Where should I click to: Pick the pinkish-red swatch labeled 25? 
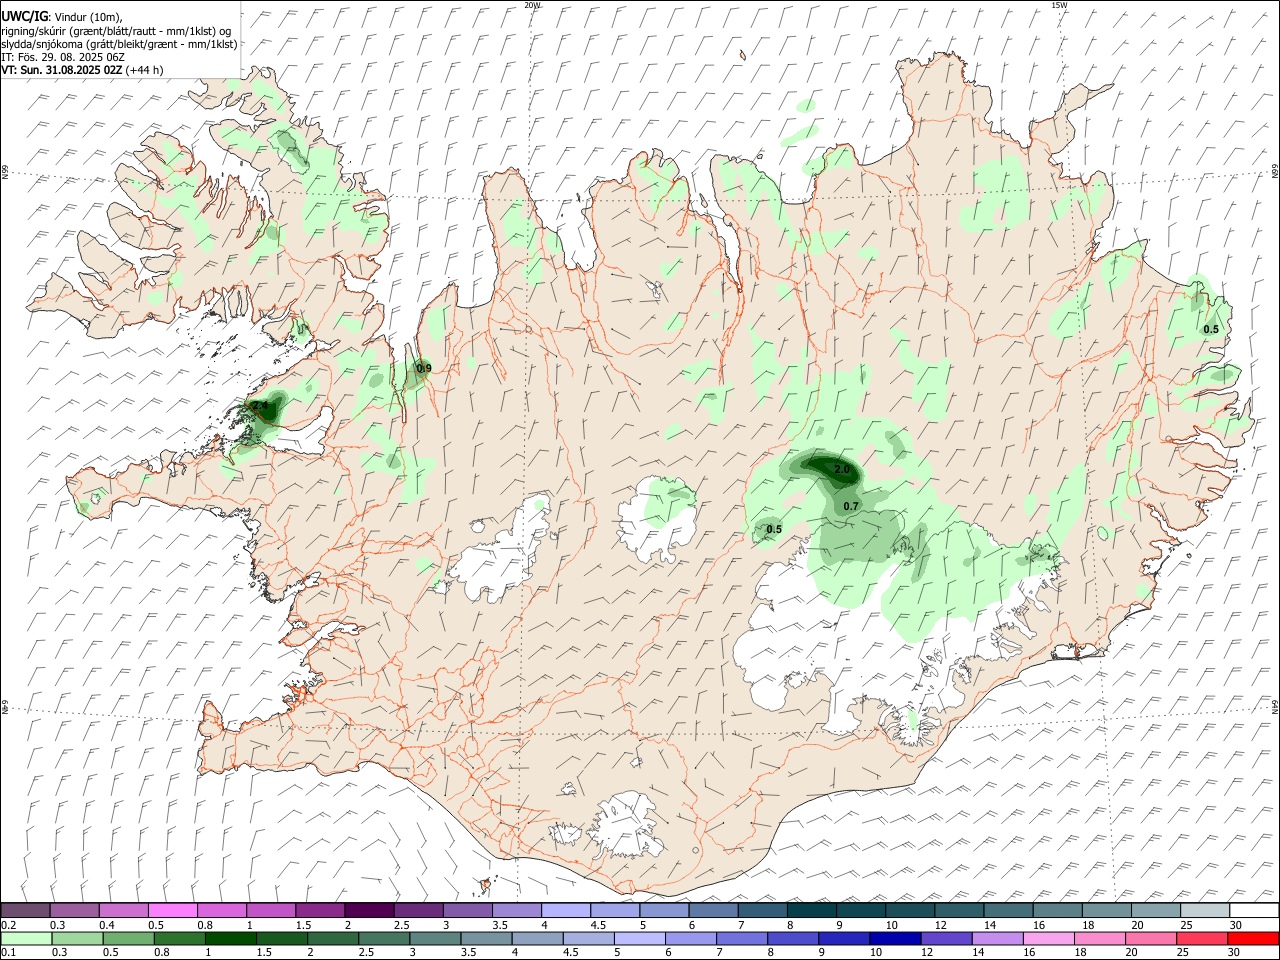[x=1201, y=938]
